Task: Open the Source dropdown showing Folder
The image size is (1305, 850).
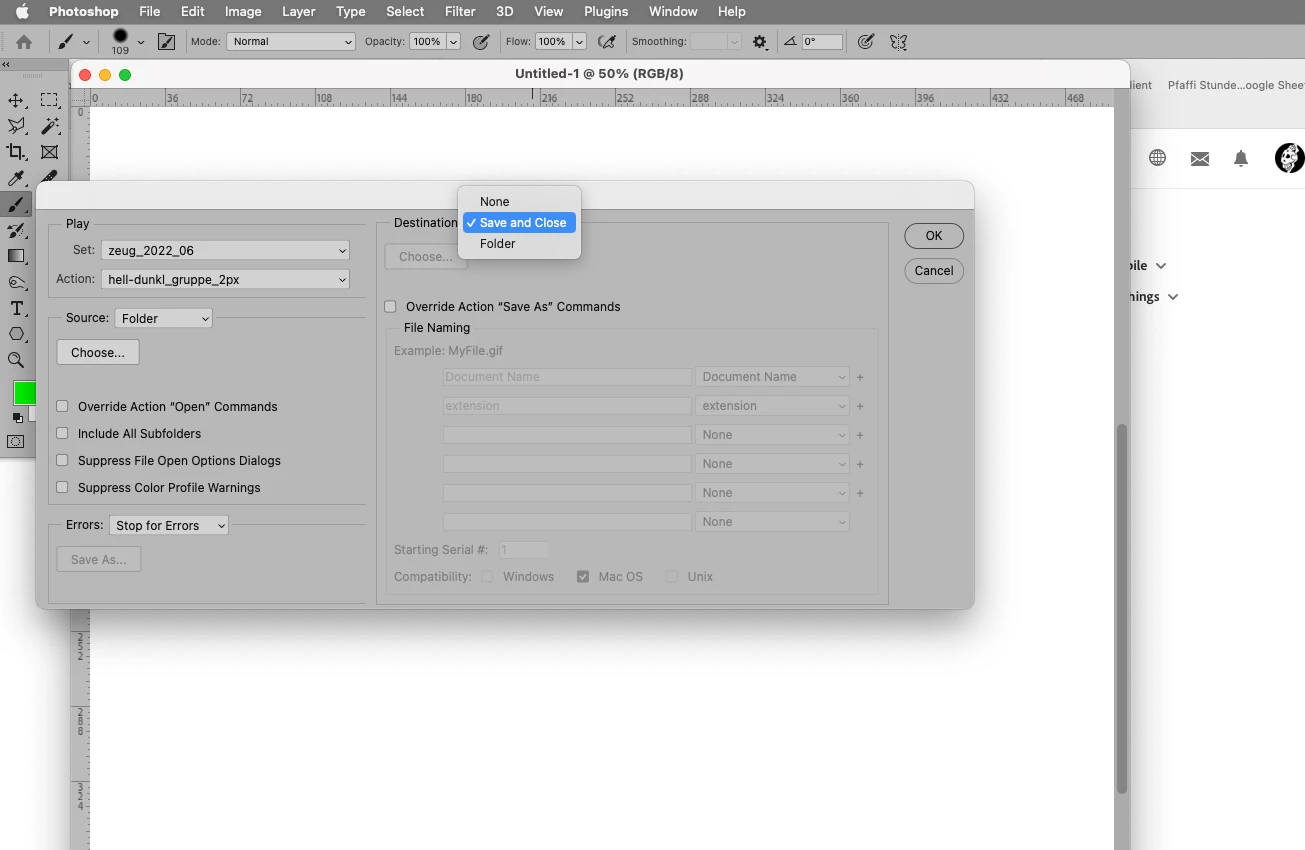Action: pyautogui.click(x=164, y=318)
